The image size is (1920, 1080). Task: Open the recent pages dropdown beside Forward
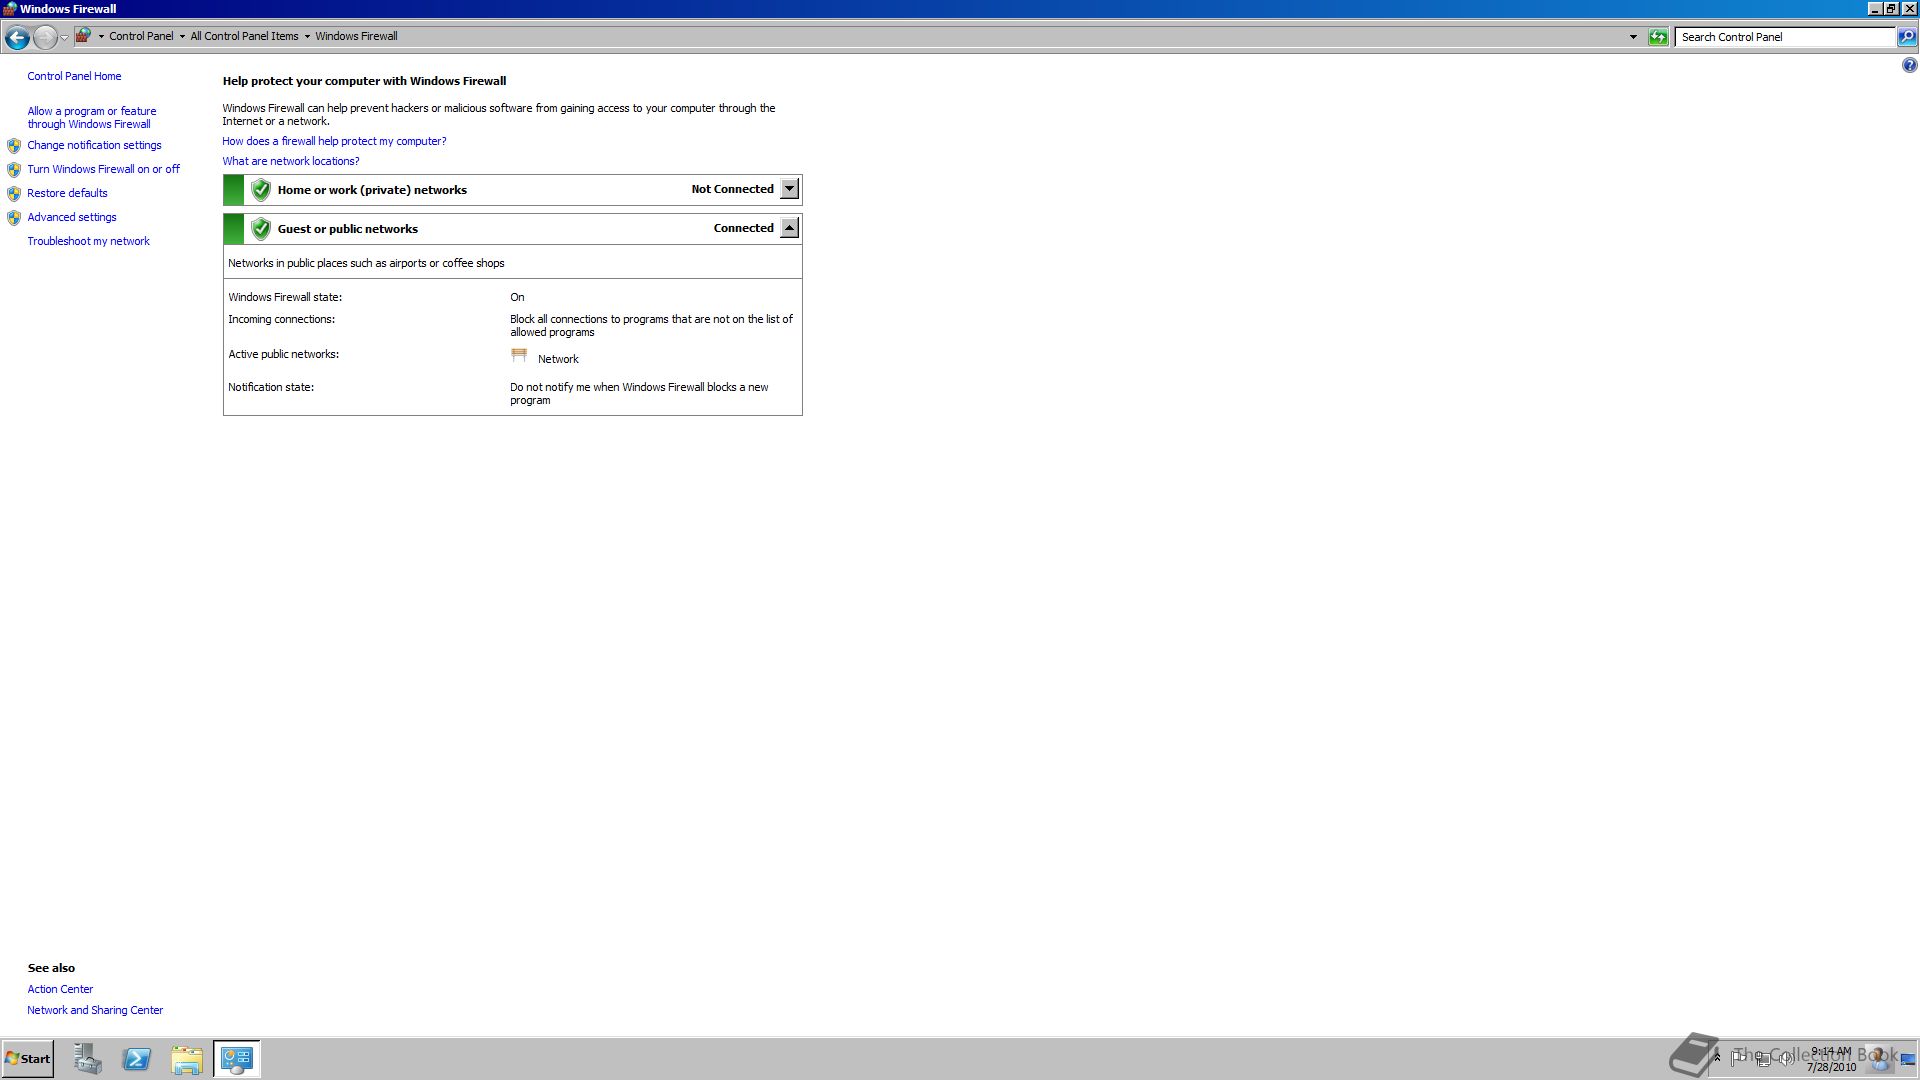pos(64,38)
